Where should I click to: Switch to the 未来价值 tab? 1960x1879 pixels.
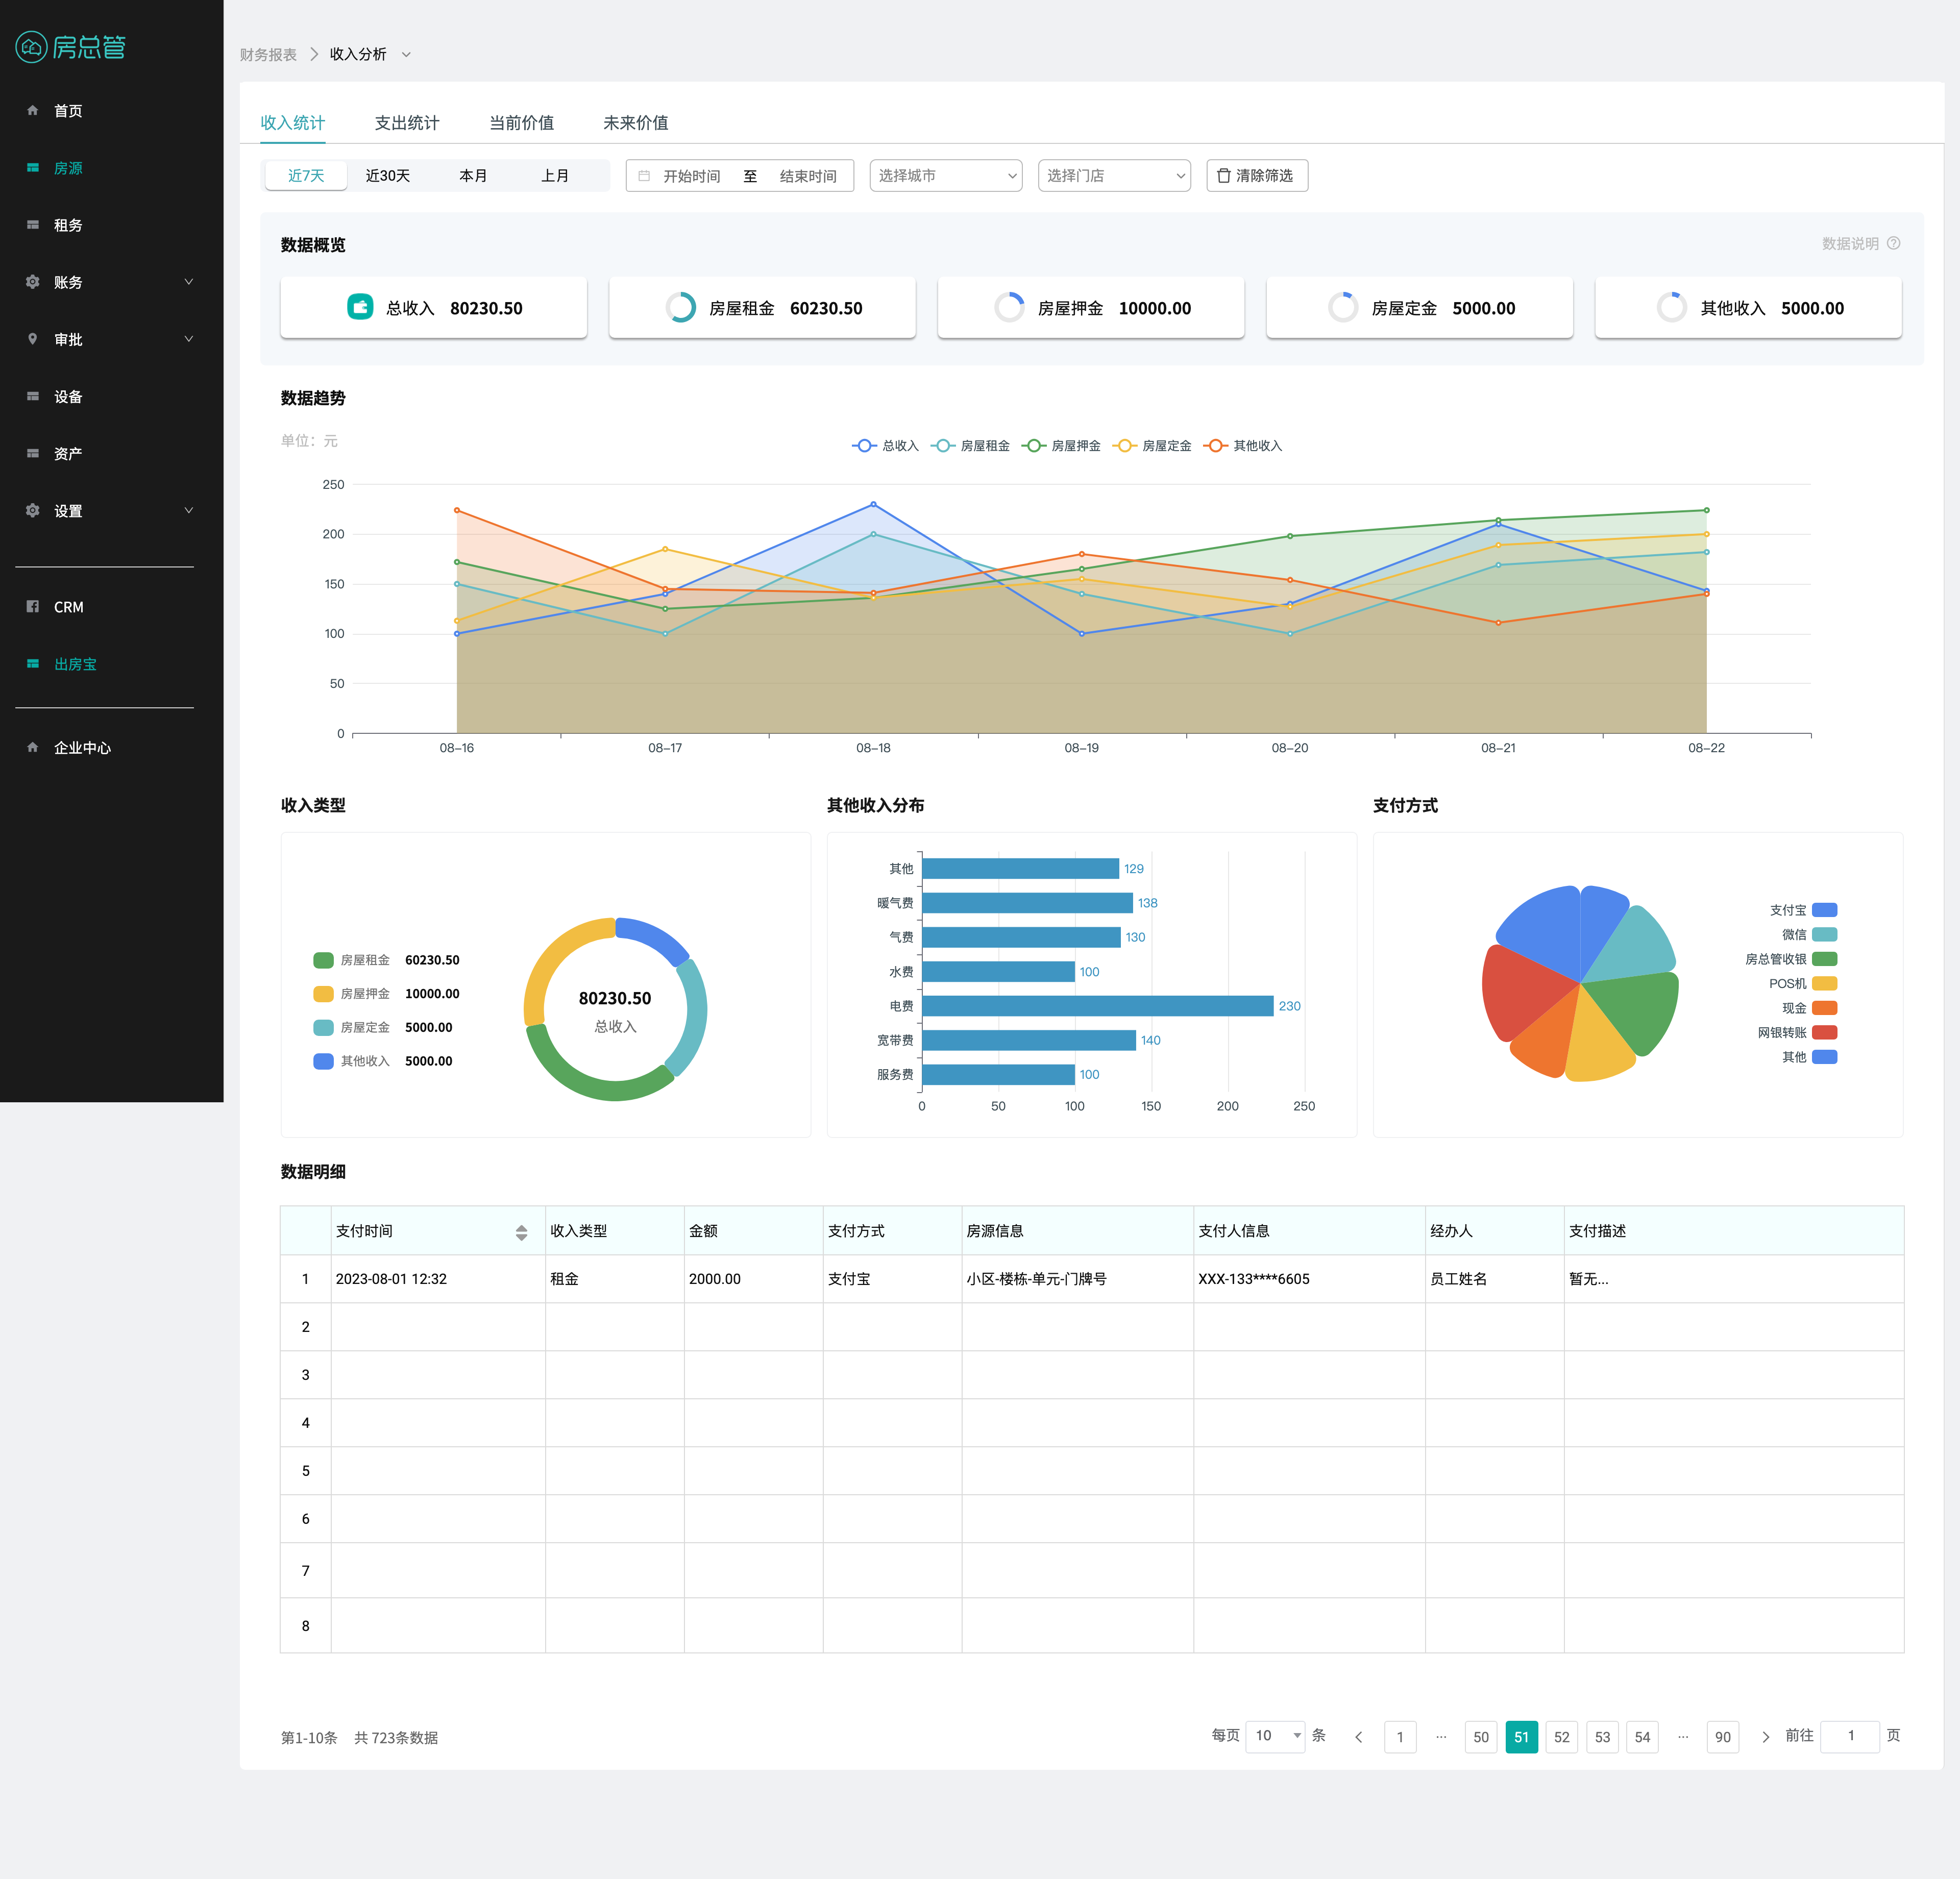tap(635, 123)
